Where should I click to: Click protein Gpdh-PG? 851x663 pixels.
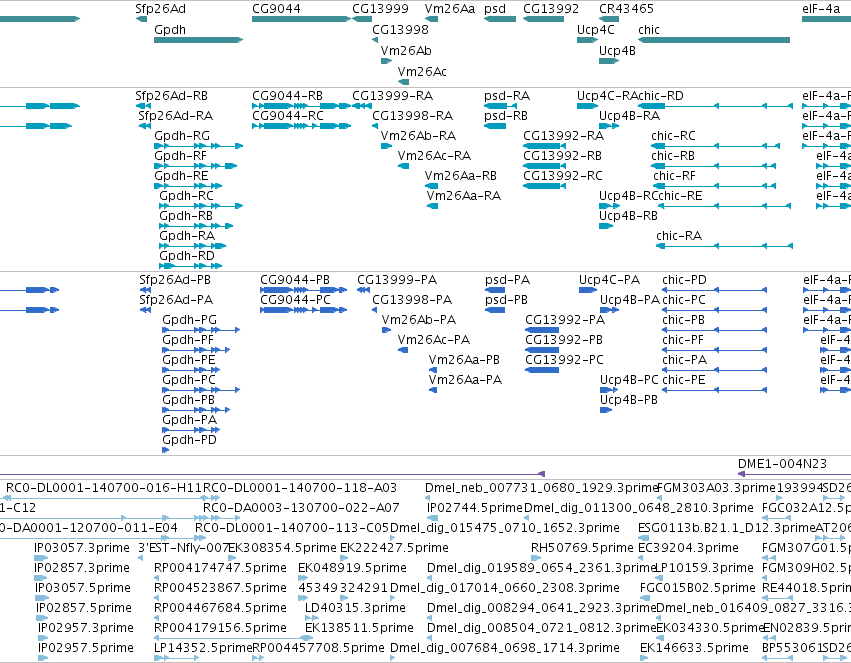pyautogui.click(x=189, y=320)
